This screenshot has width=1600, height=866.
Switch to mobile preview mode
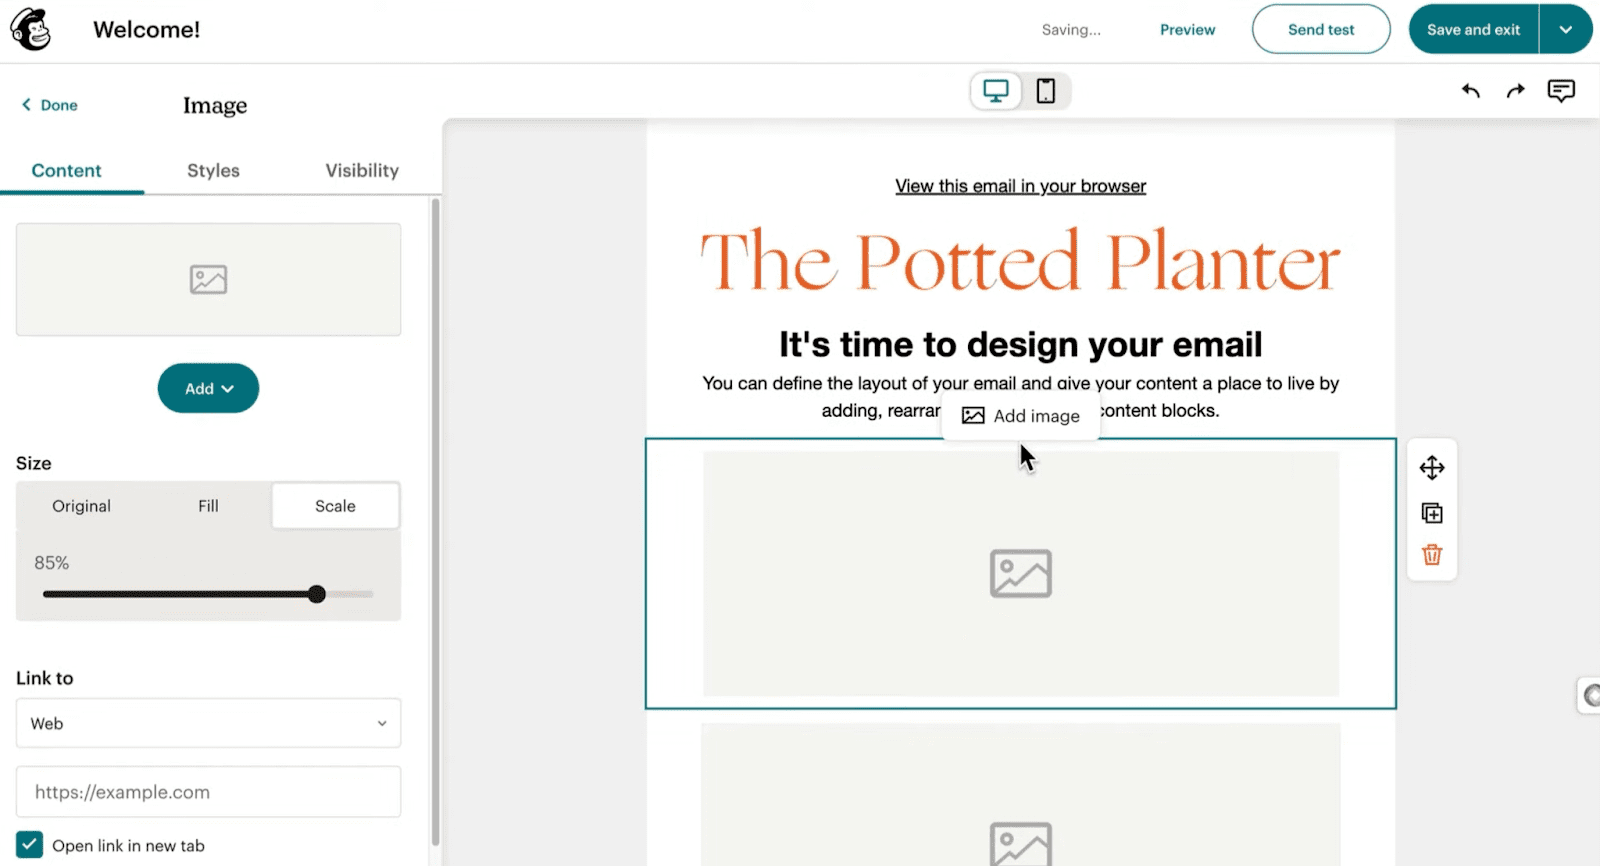[1045, 91]
